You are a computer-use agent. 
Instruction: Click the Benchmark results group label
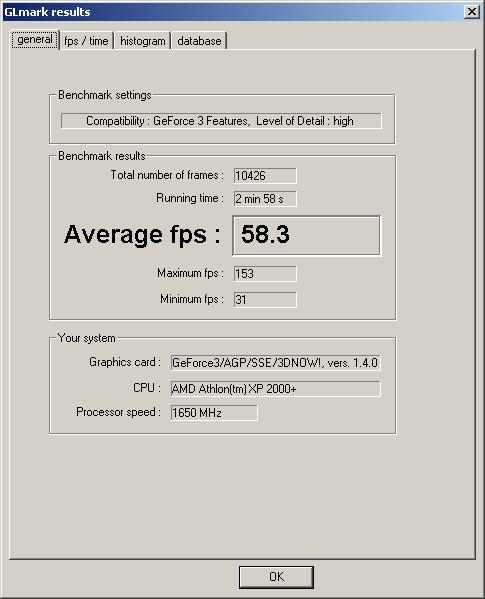(102, 156)
